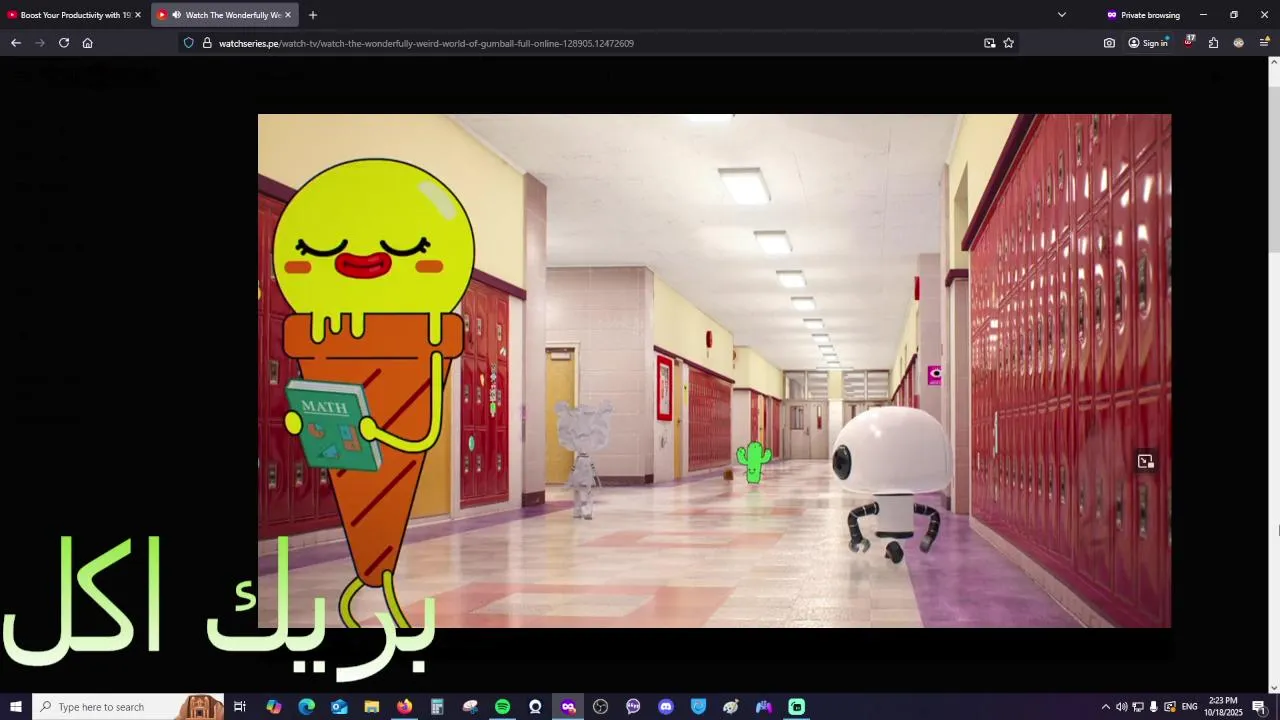Launch Copilot from the taskbar

click(274, 707)
